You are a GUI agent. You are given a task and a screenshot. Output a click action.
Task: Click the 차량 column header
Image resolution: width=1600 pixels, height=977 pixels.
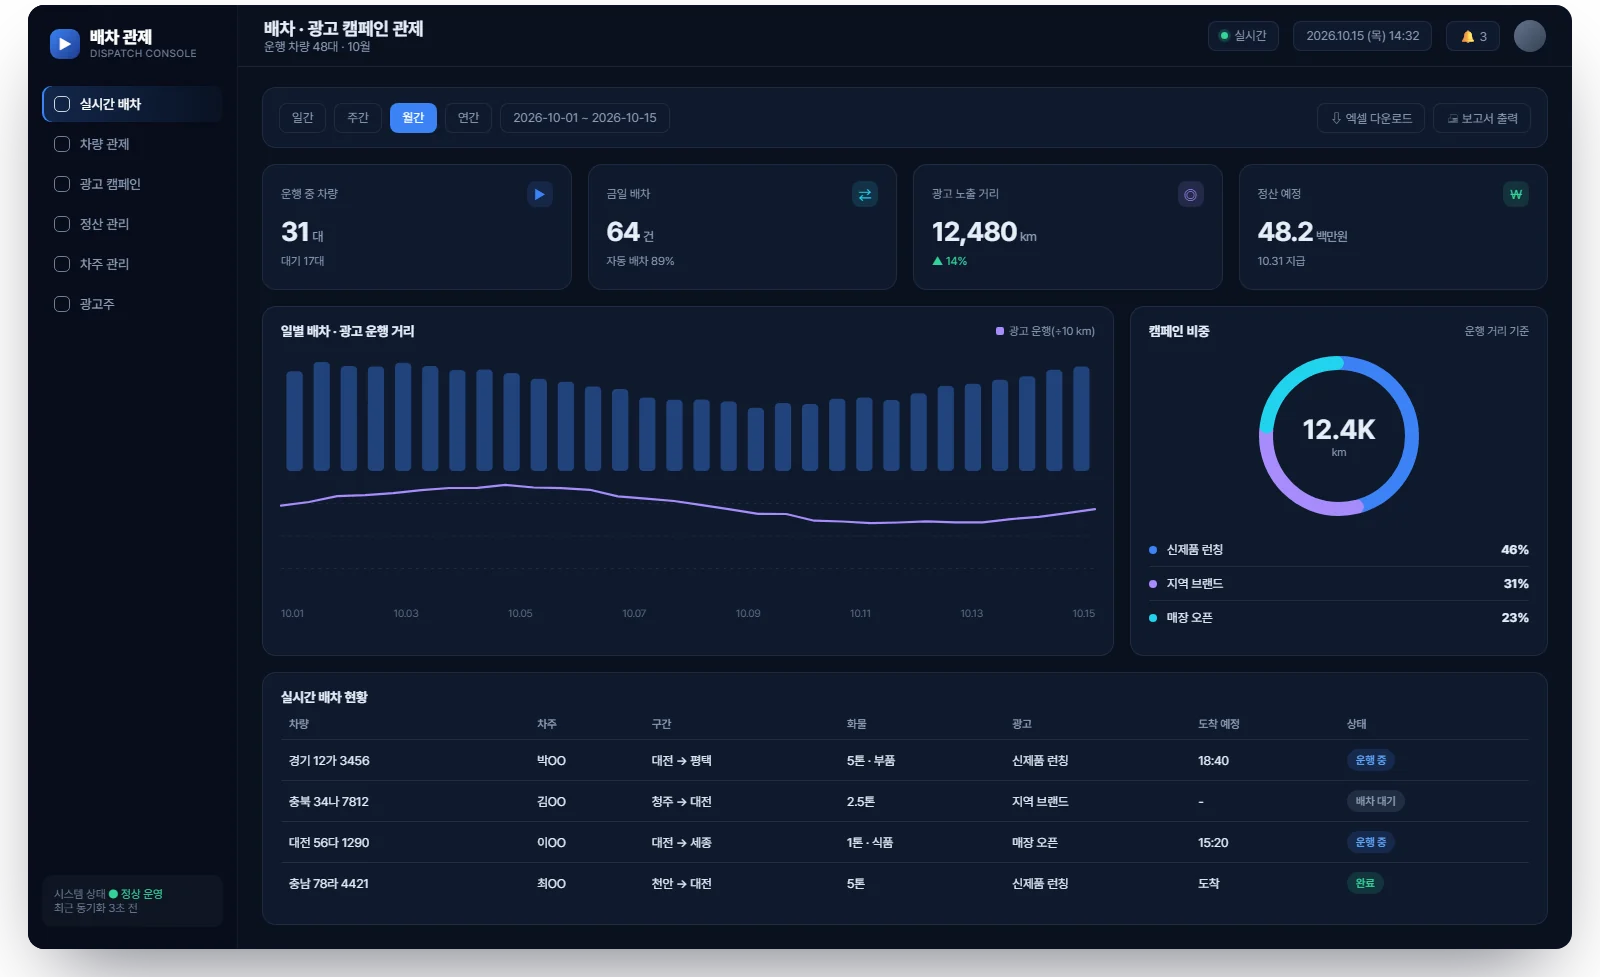pyautogui.click(x=299, y=724)
